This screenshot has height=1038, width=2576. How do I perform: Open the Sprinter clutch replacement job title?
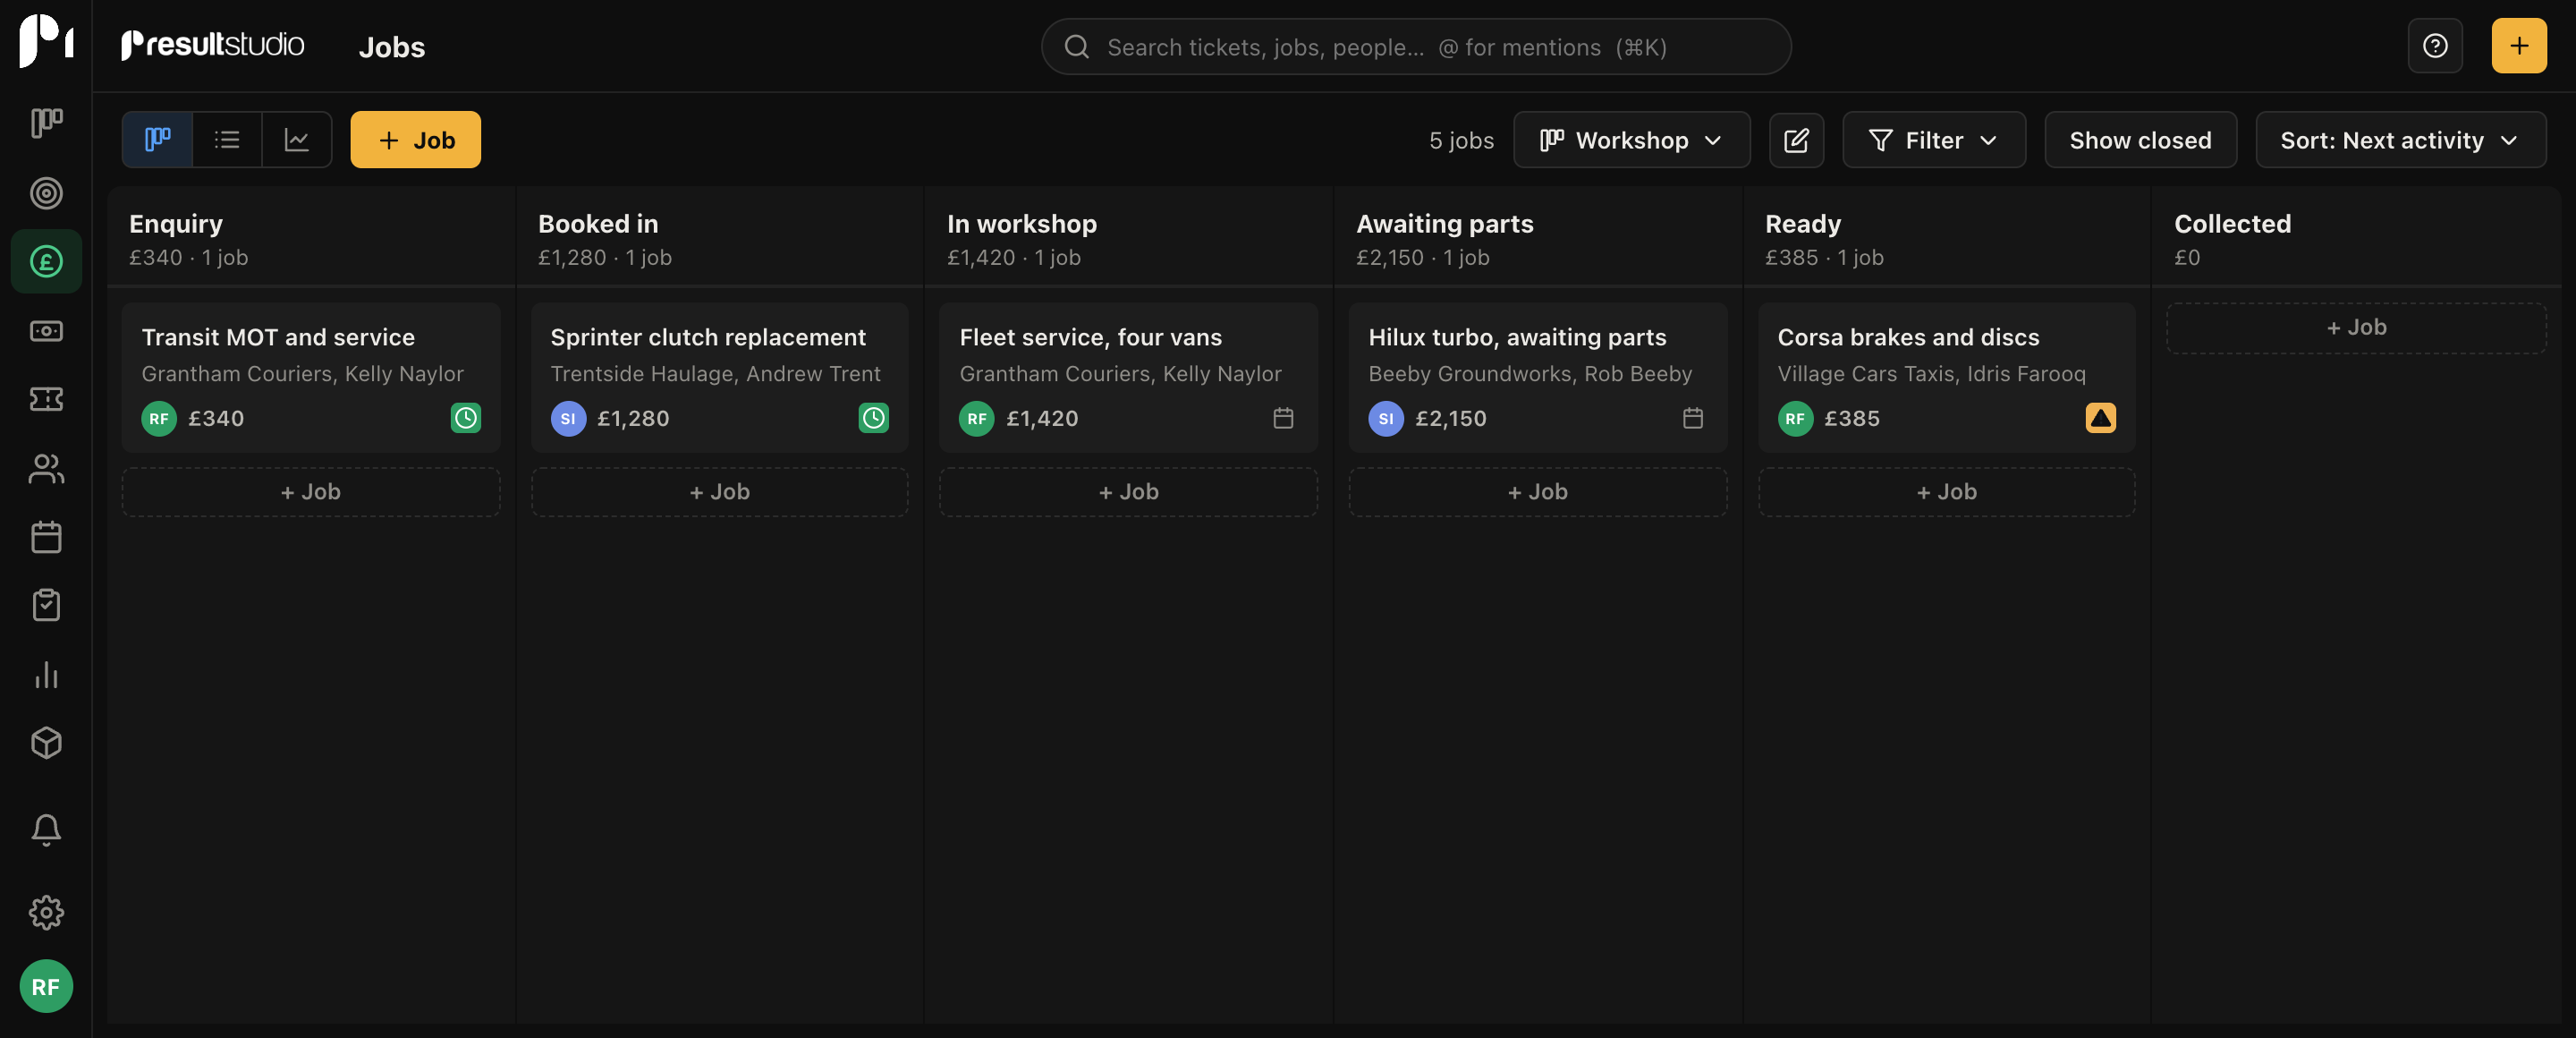(708, 337)
